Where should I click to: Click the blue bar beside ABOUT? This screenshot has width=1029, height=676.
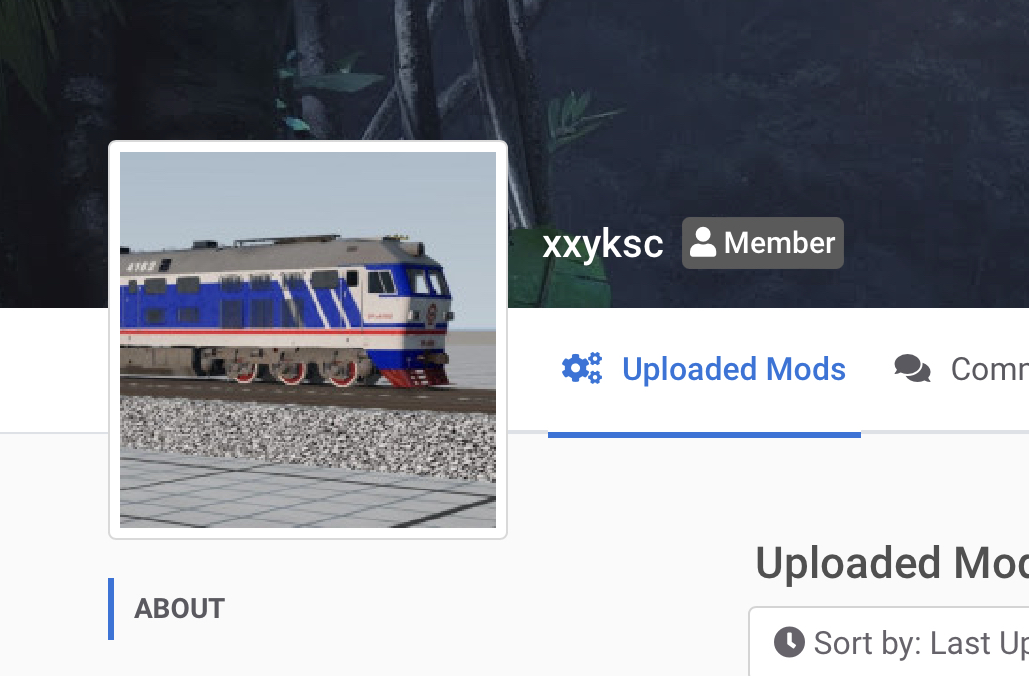point(111,608)
